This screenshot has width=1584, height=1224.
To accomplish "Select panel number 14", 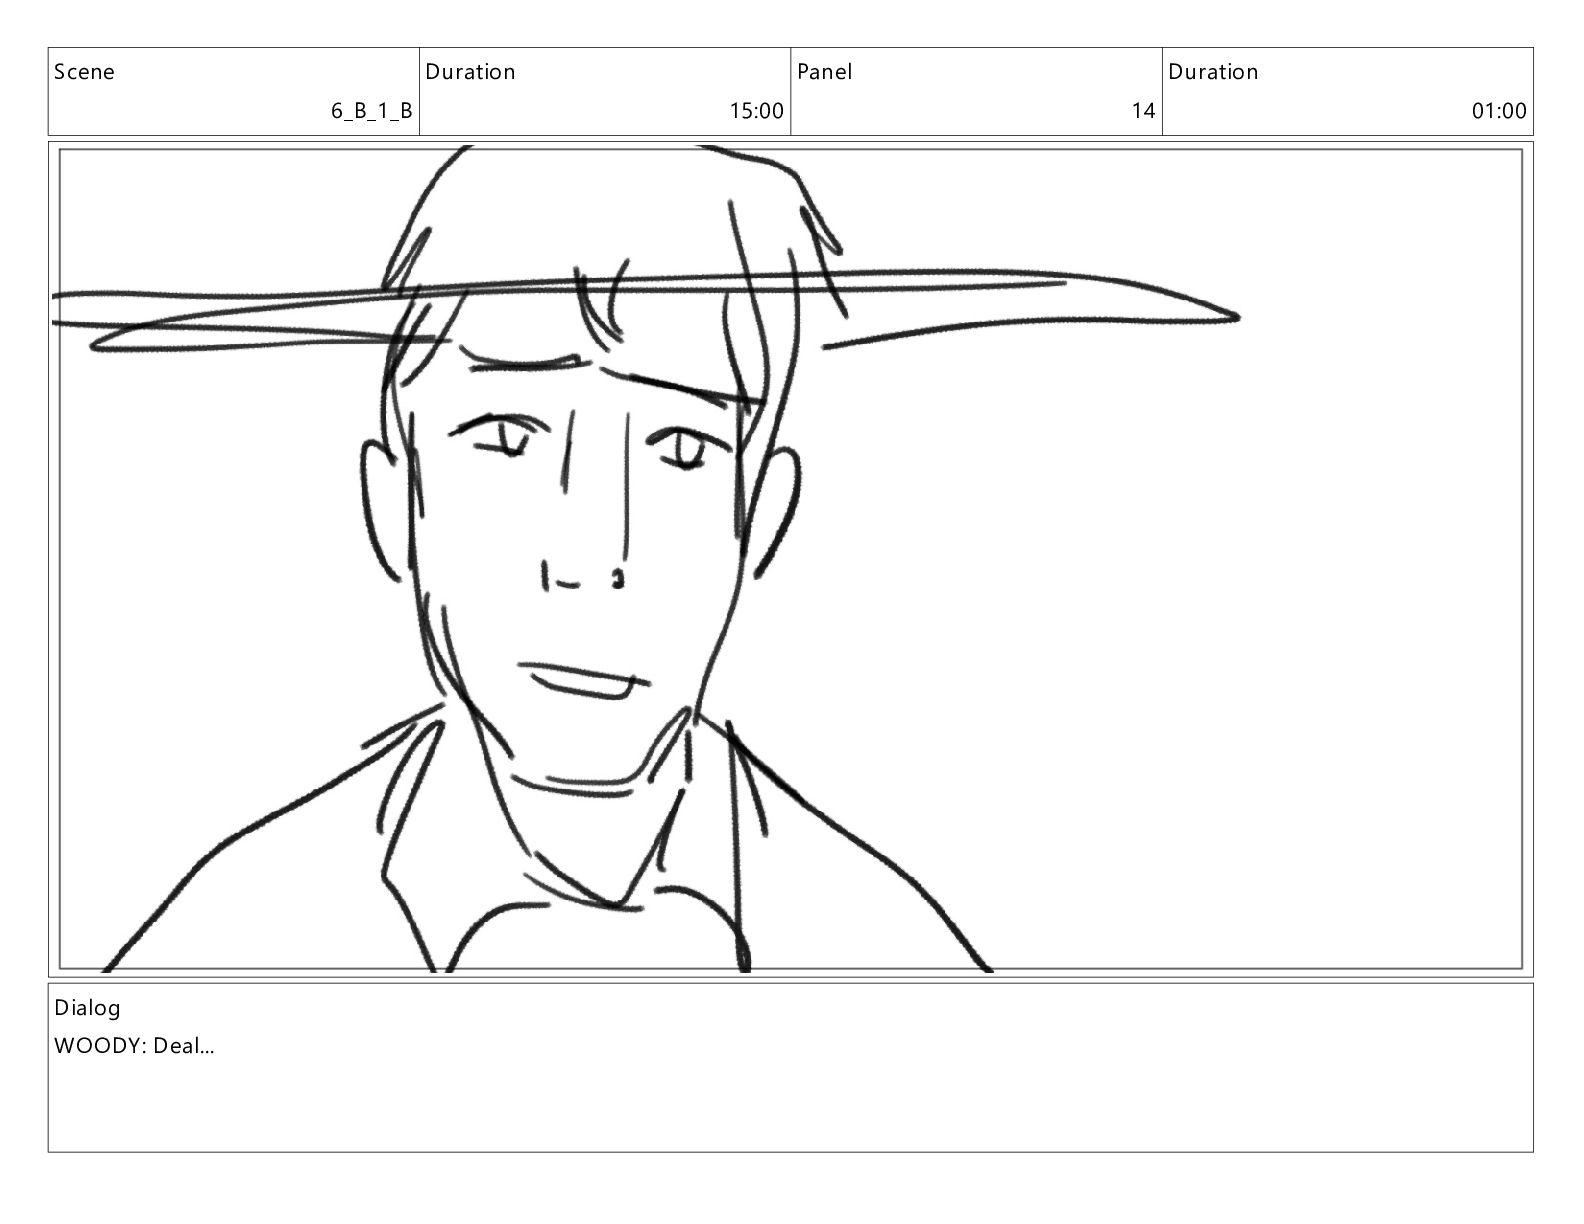I will click(x=1143, y=111).
